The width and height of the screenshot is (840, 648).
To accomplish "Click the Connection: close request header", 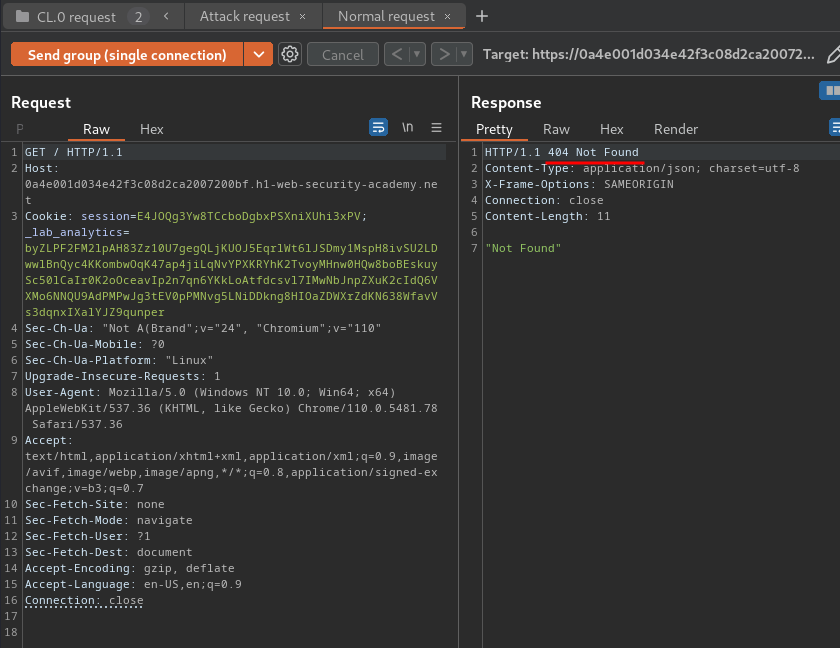I will tap(84, 600).
